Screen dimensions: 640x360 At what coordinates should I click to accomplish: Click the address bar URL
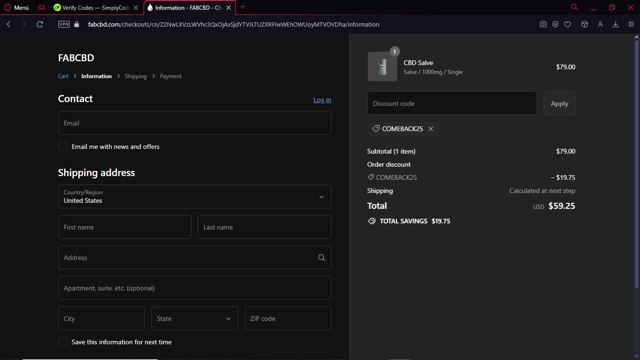(x=233, y=24)
